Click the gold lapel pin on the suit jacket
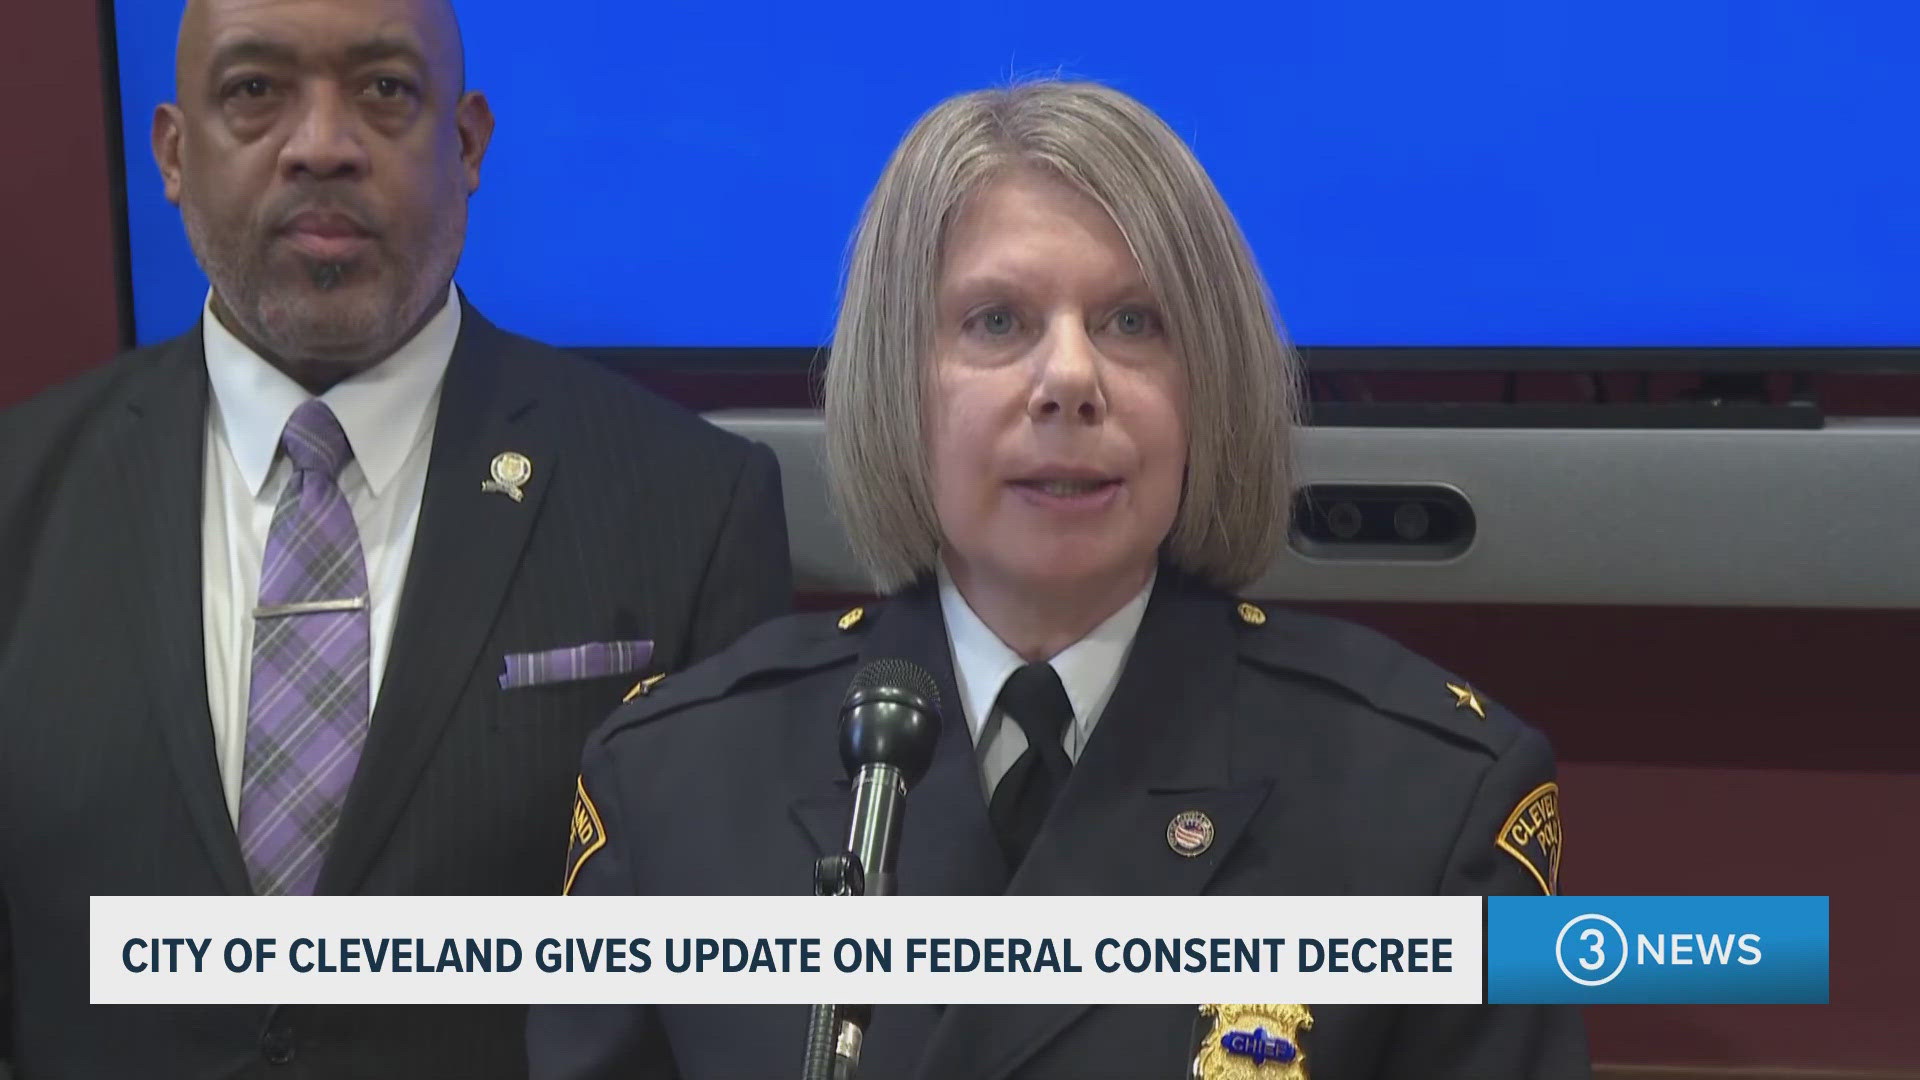 504,475
